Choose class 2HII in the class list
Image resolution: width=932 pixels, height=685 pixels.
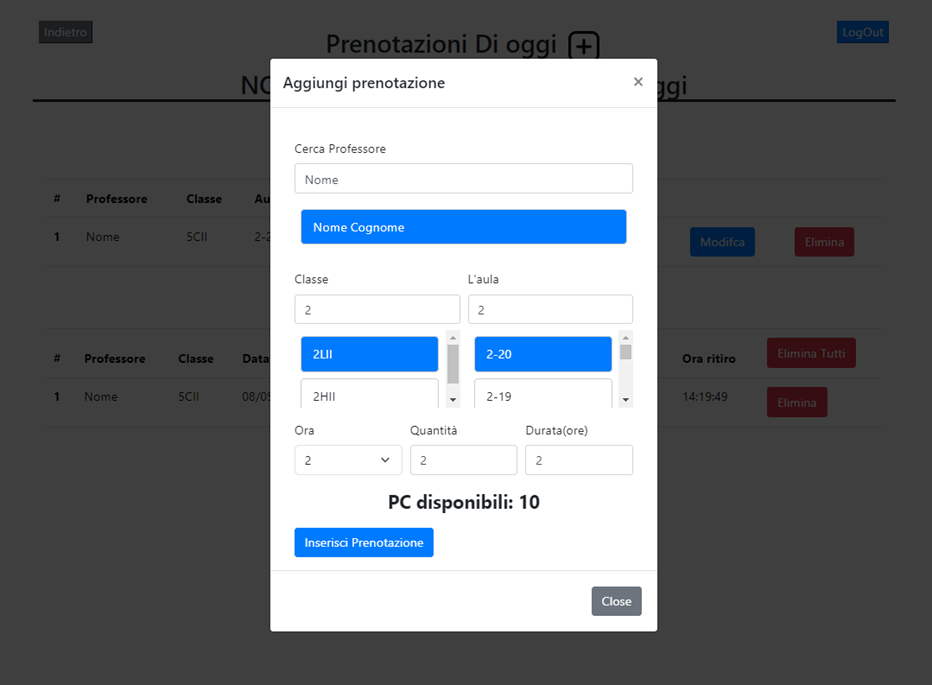point(369,395)
